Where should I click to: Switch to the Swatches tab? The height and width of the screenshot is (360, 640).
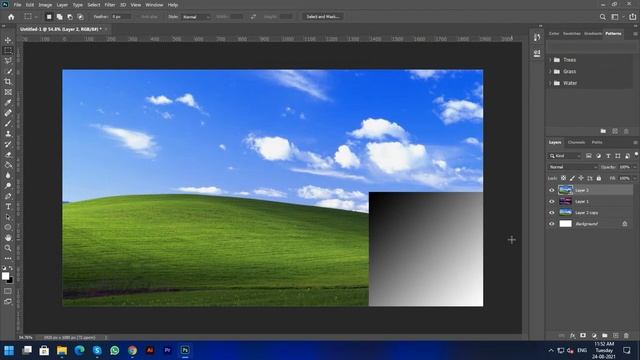(x=571, y=33)
